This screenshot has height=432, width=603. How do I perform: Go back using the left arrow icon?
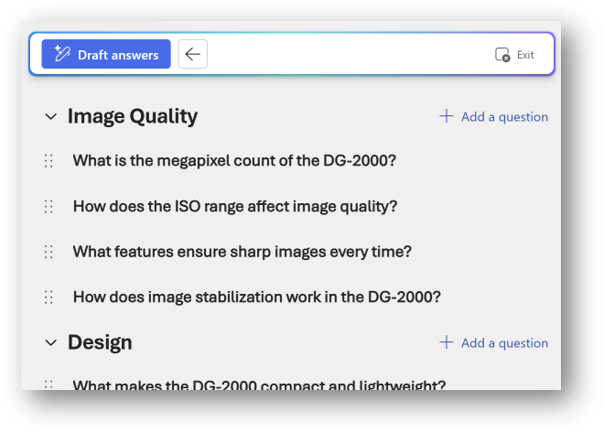[193, 54]
